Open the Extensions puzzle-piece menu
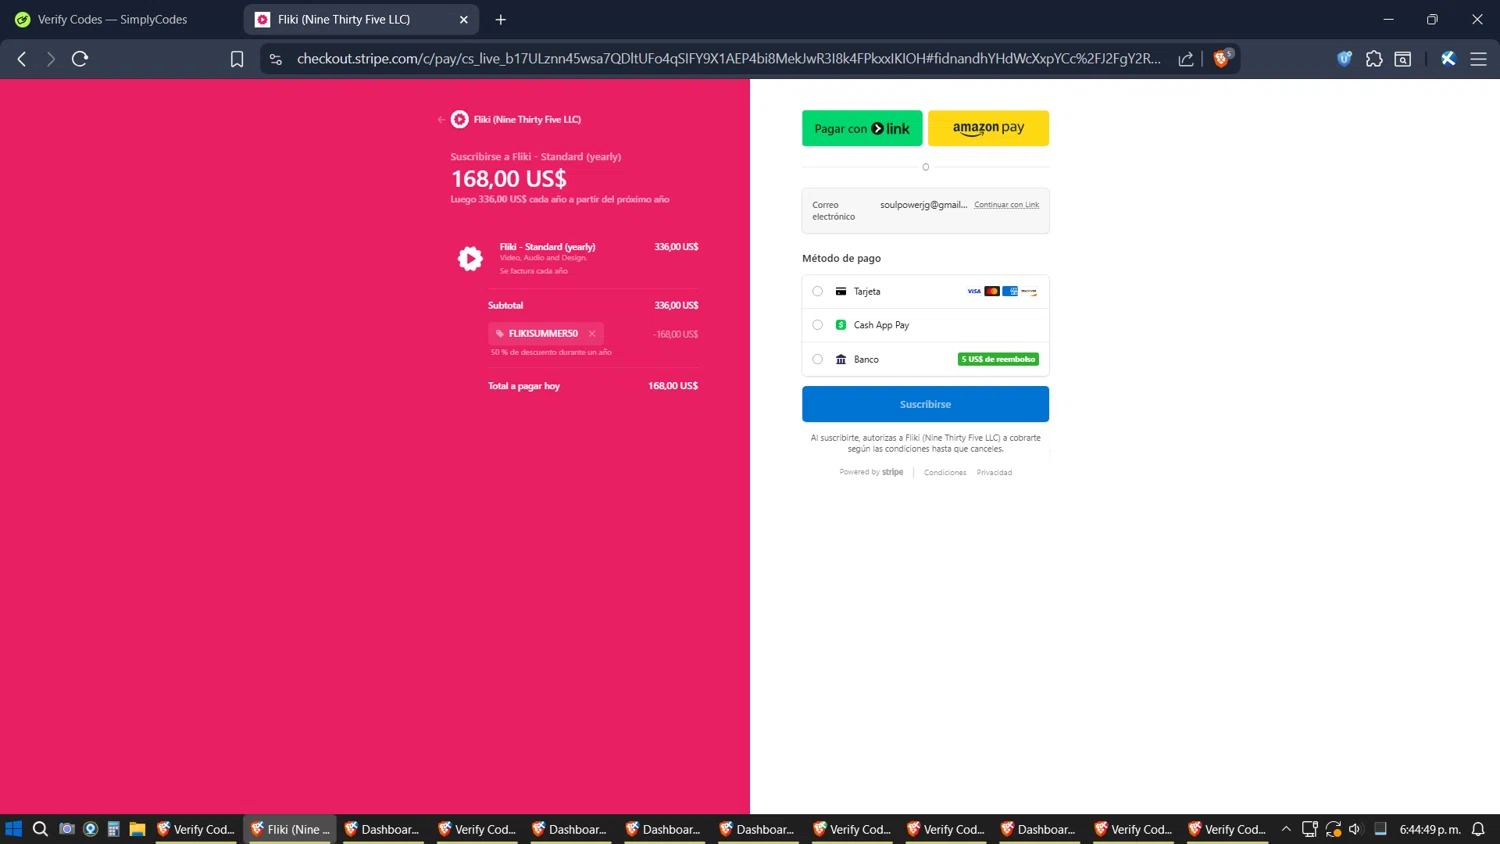 click(x=1374, y=59)
